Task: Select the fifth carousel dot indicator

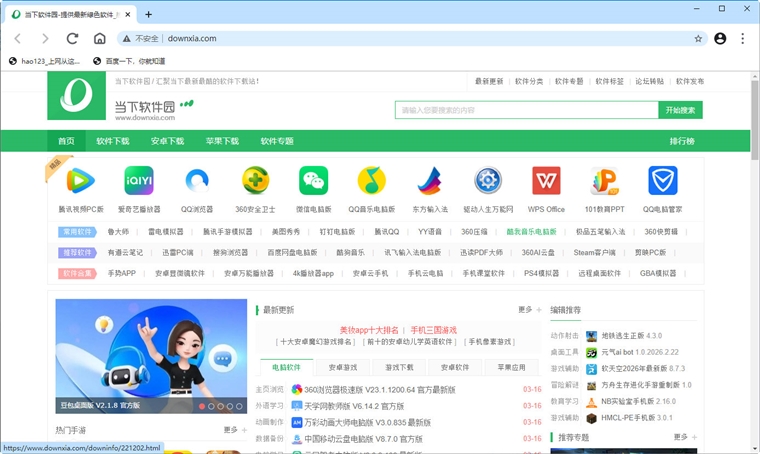Action: tap(239, 407)
